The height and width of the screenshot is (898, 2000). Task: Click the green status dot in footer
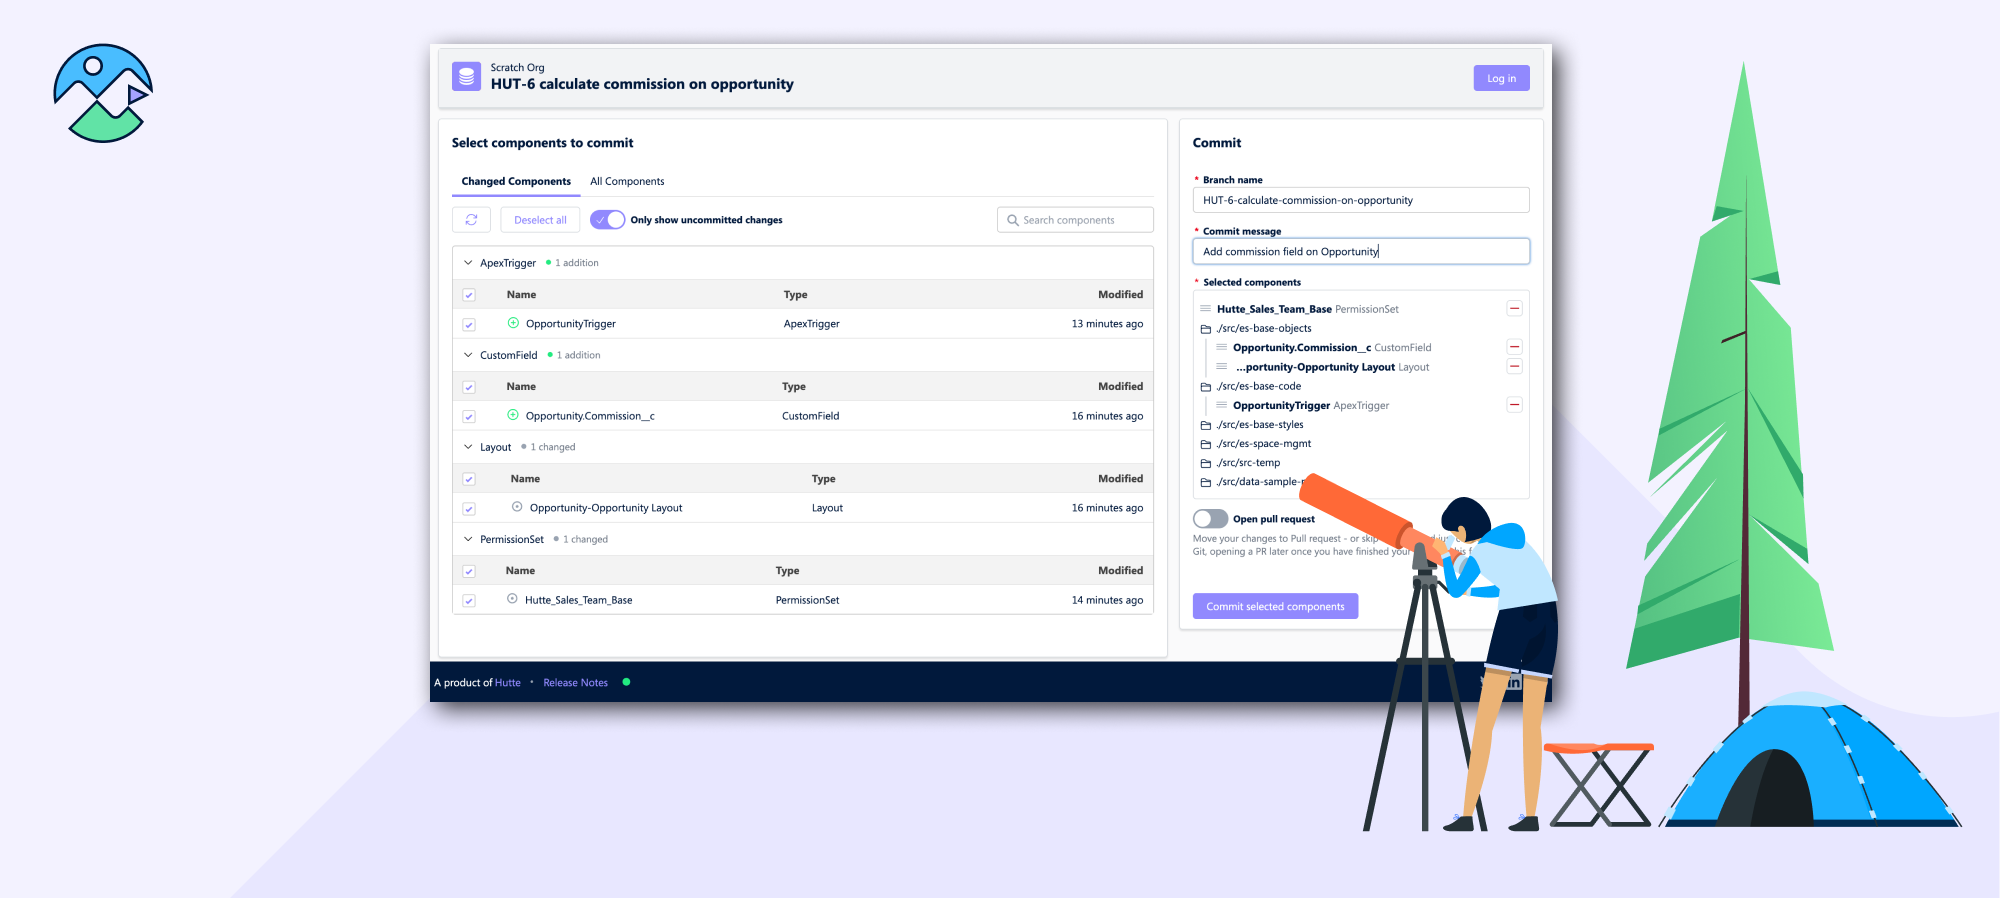pos(626,682)
